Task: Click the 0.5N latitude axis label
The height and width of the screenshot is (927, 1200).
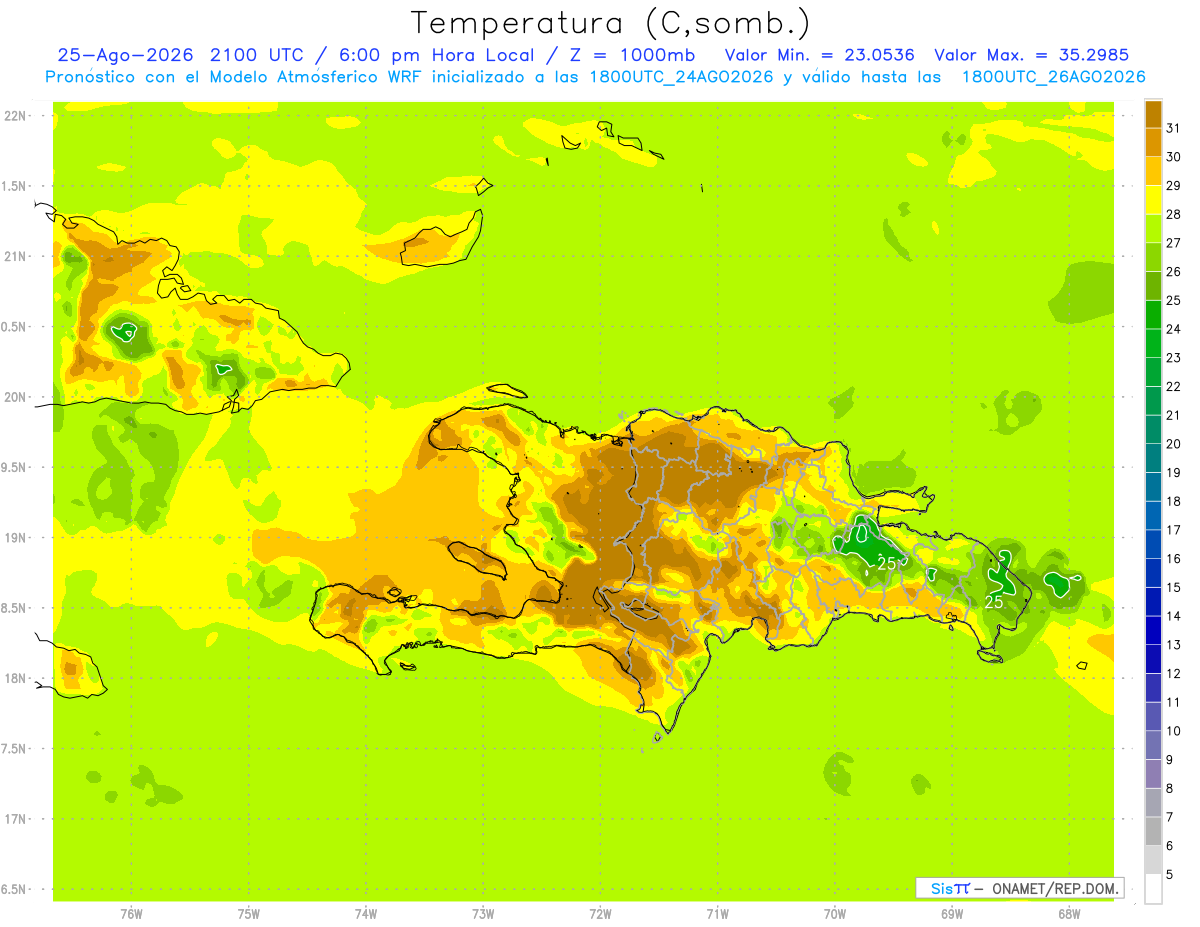Action: coord(15,327)
